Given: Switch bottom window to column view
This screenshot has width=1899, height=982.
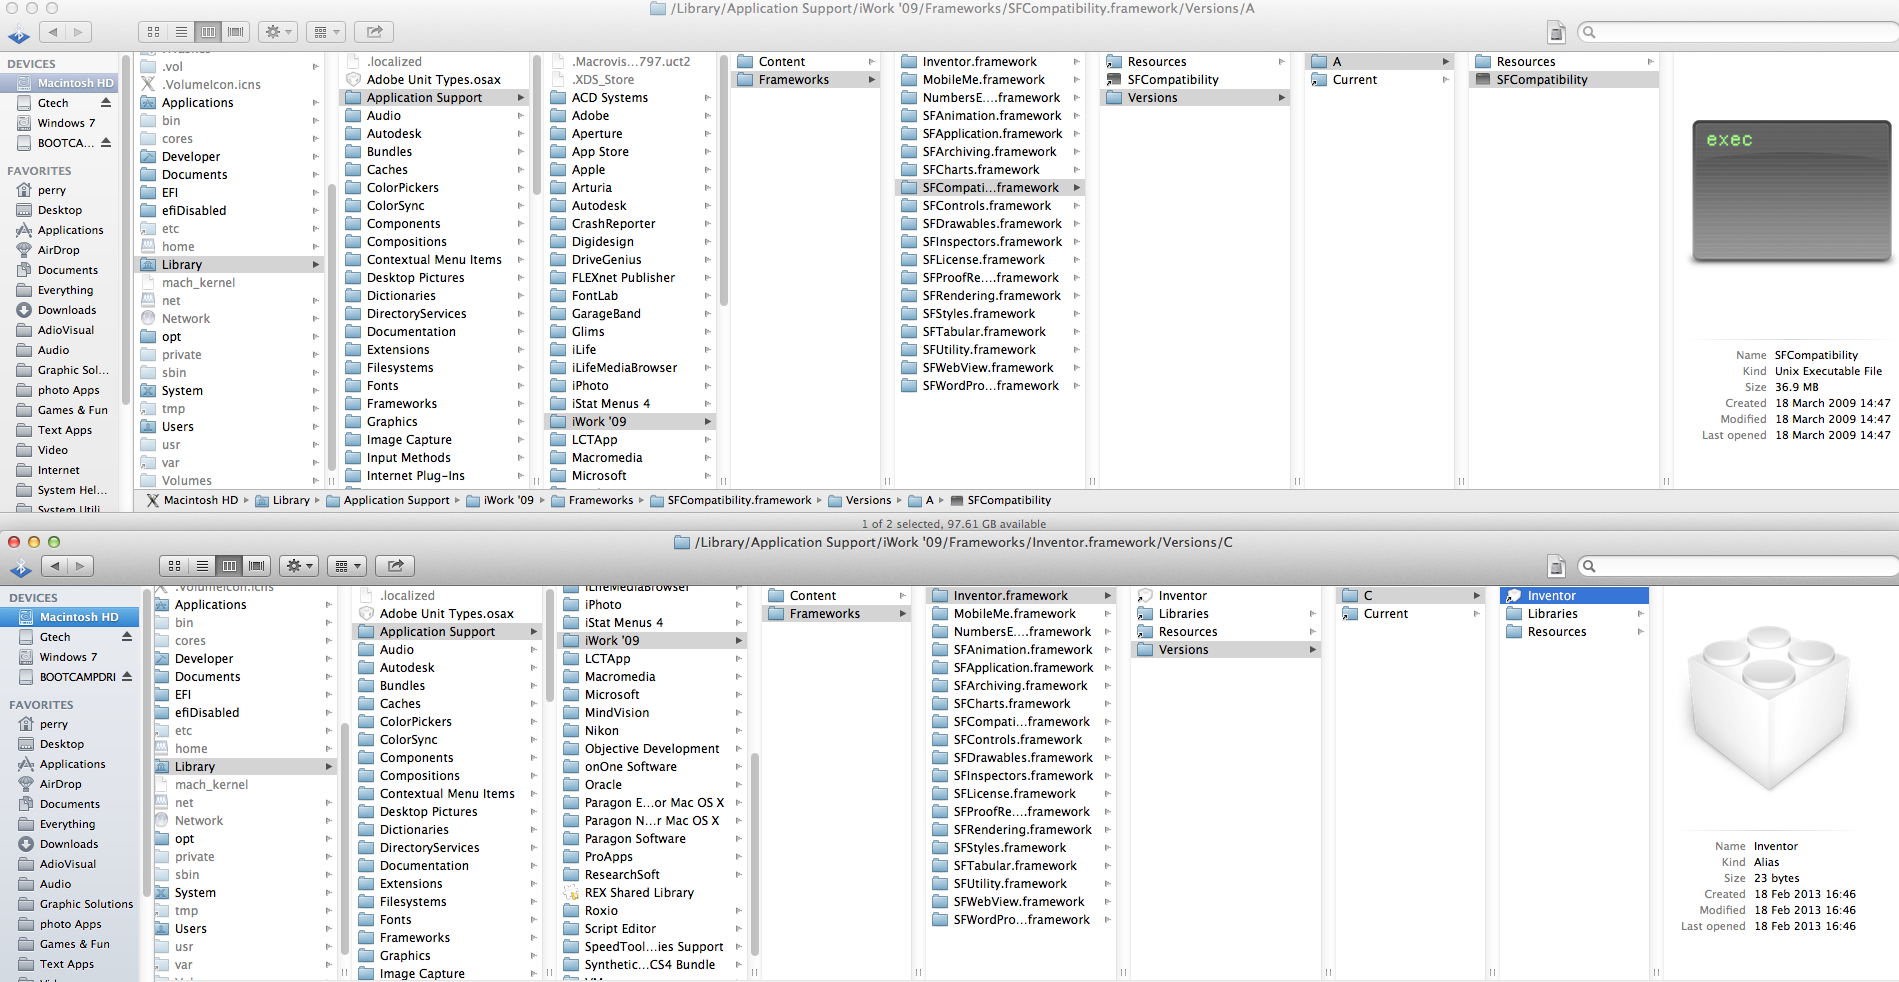Looking at the screenshot, I should tap(229, 566).
